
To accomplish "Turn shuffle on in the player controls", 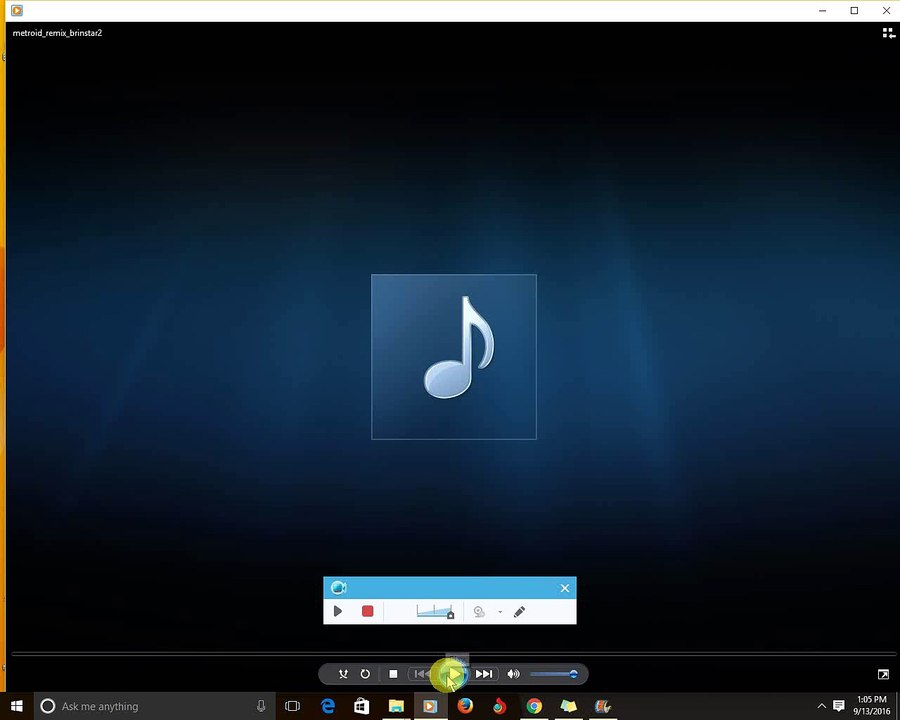I will (343, 674).
